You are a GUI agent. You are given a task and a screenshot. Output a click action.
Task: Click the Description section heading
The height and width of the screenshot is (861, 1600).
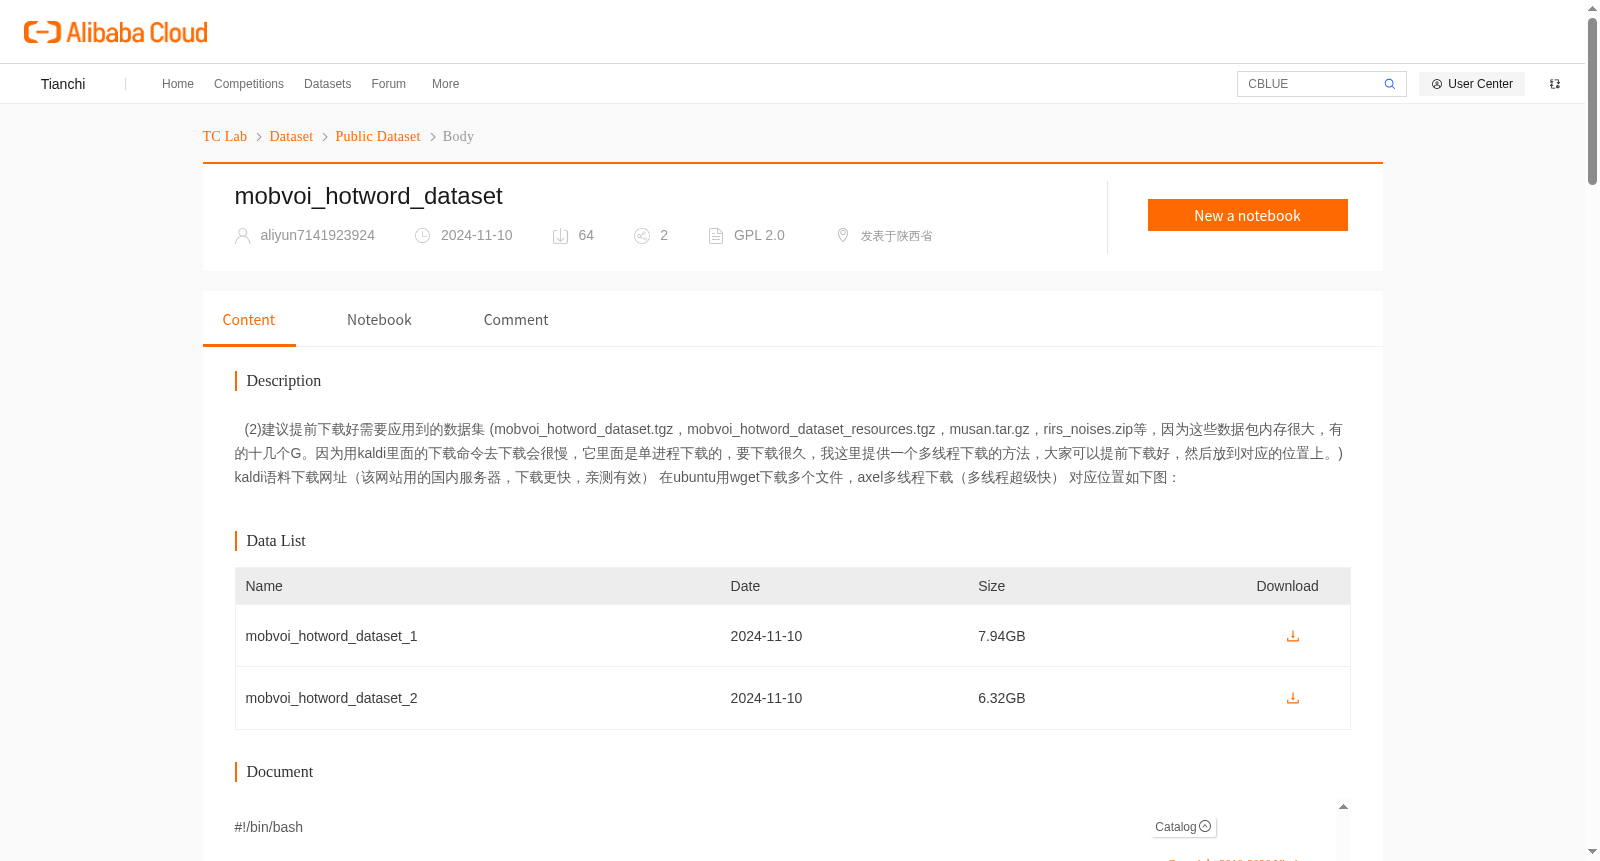[x=284, y=381]
